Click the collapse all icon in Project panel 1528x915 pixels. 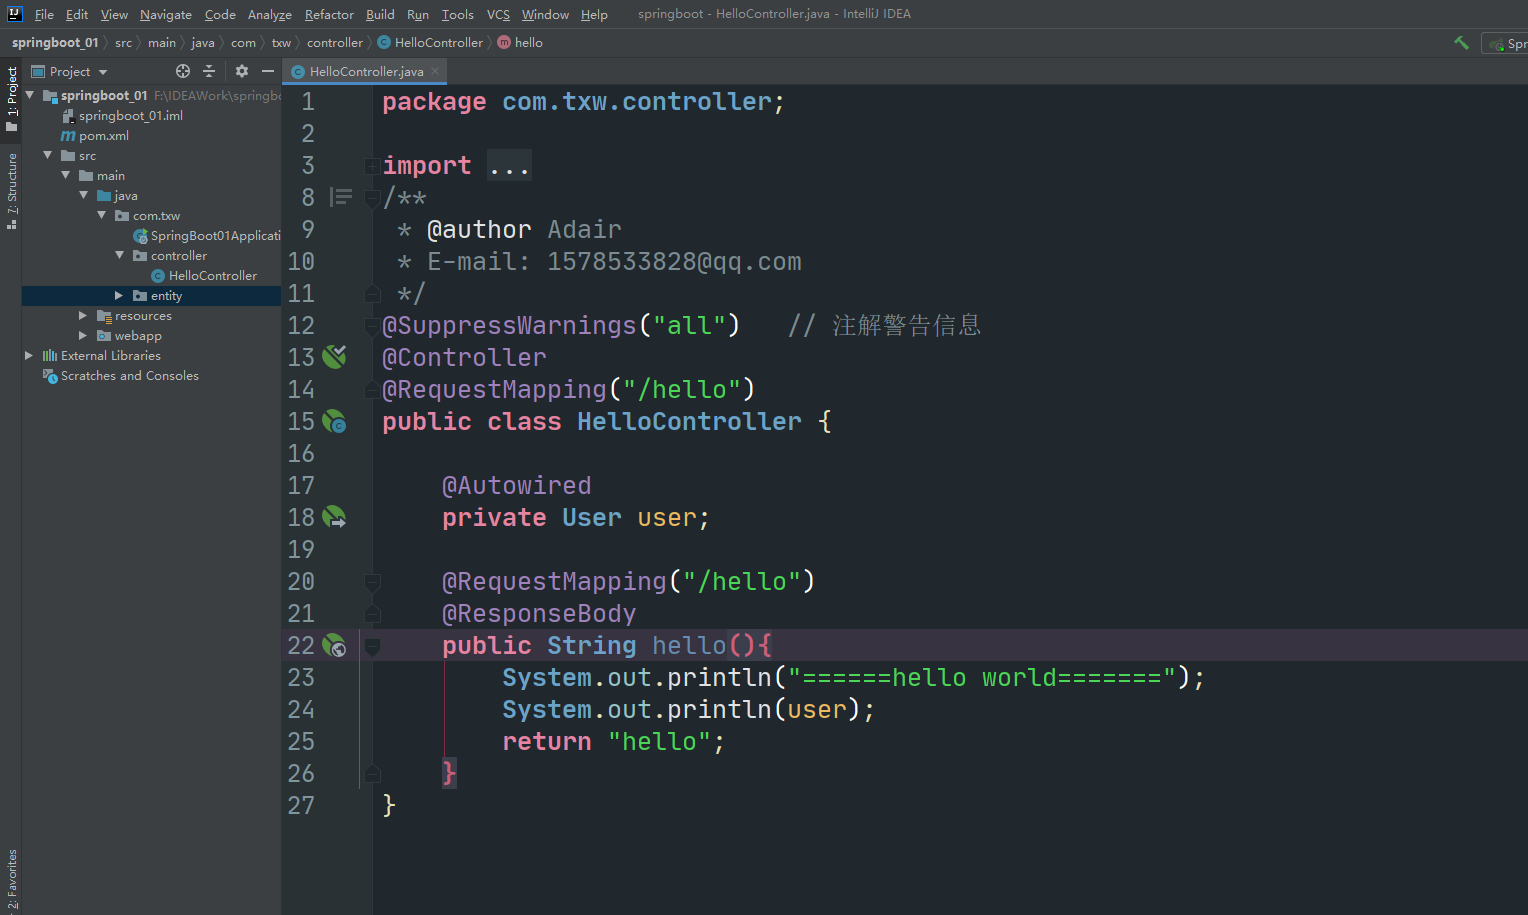[209, 71]
